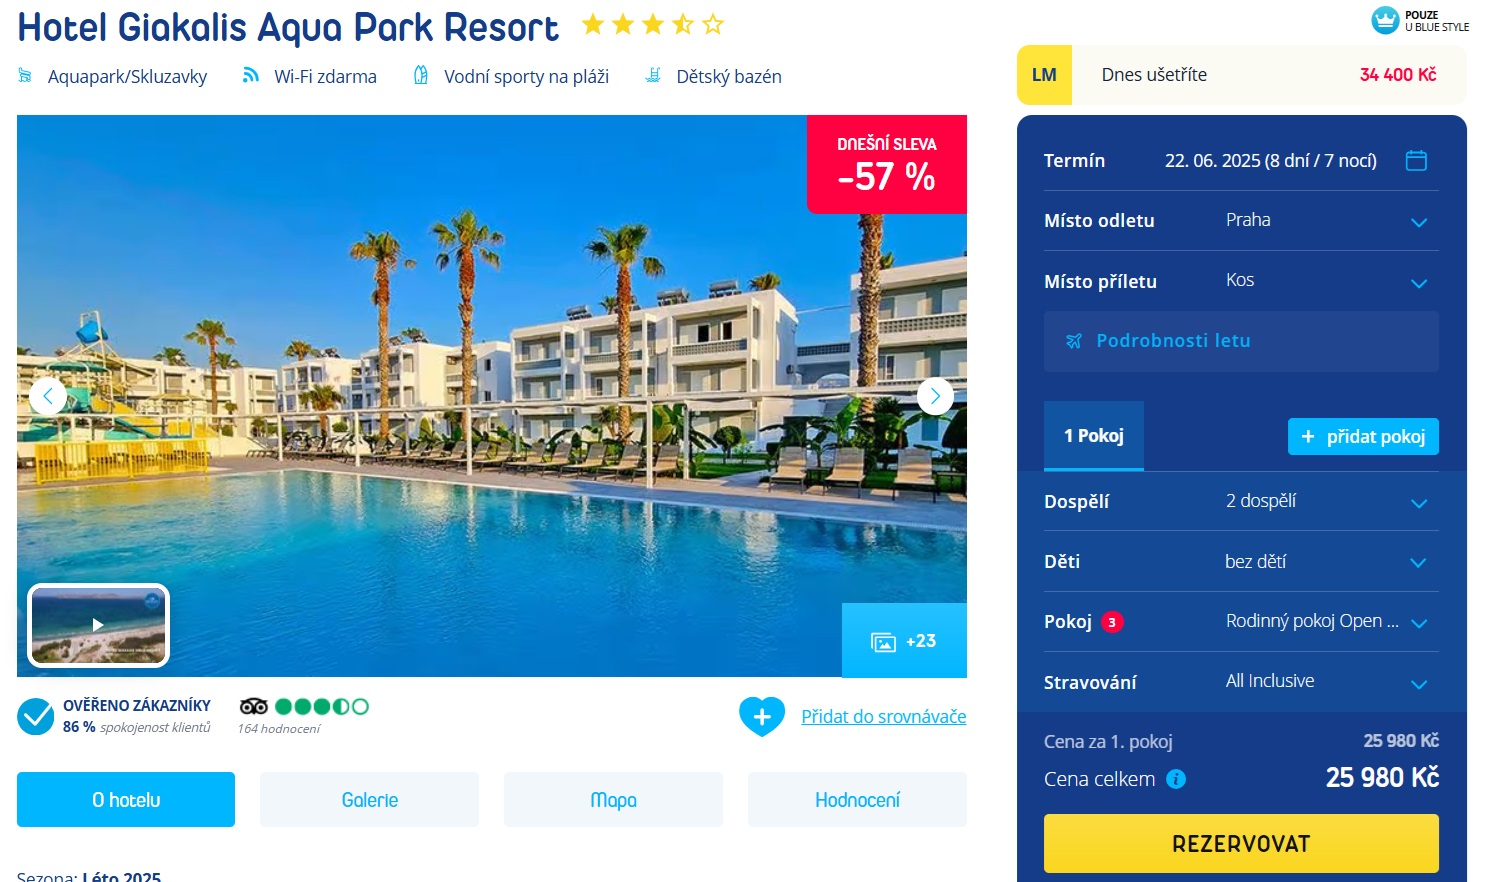Play the hotel video thumbnail
Image resolution: width=1508 pixels, height=882 pixels.
point(98,625)
